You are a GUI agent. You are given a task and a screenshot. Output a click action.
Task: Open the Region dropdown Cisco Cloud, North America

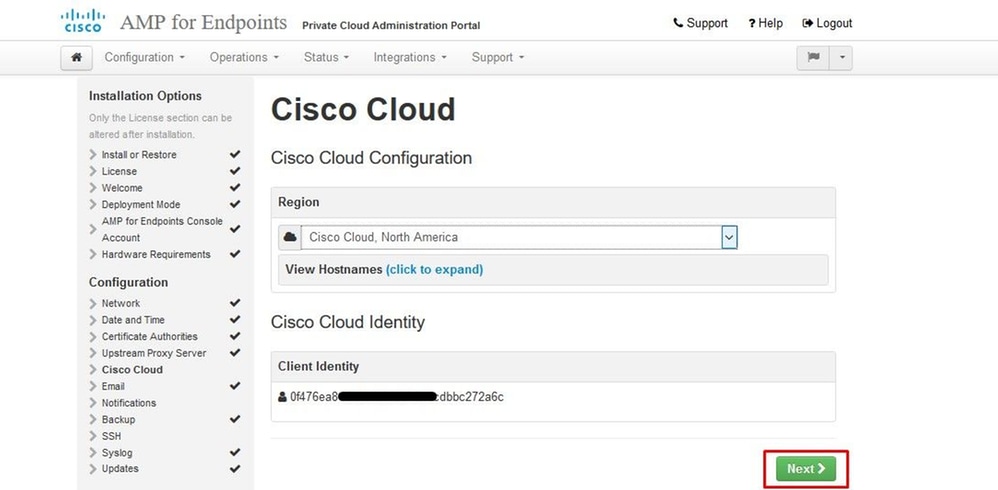519,237
